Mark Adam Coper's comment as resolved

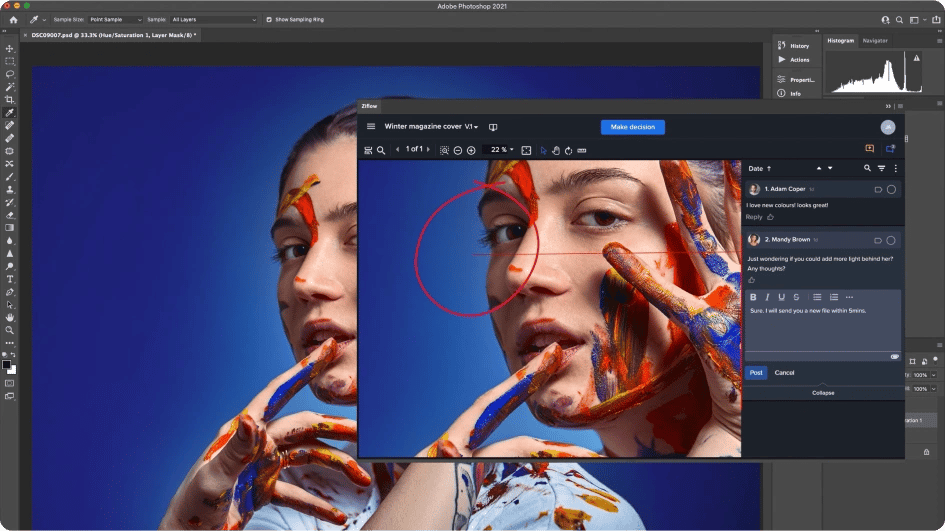point(891,189)
